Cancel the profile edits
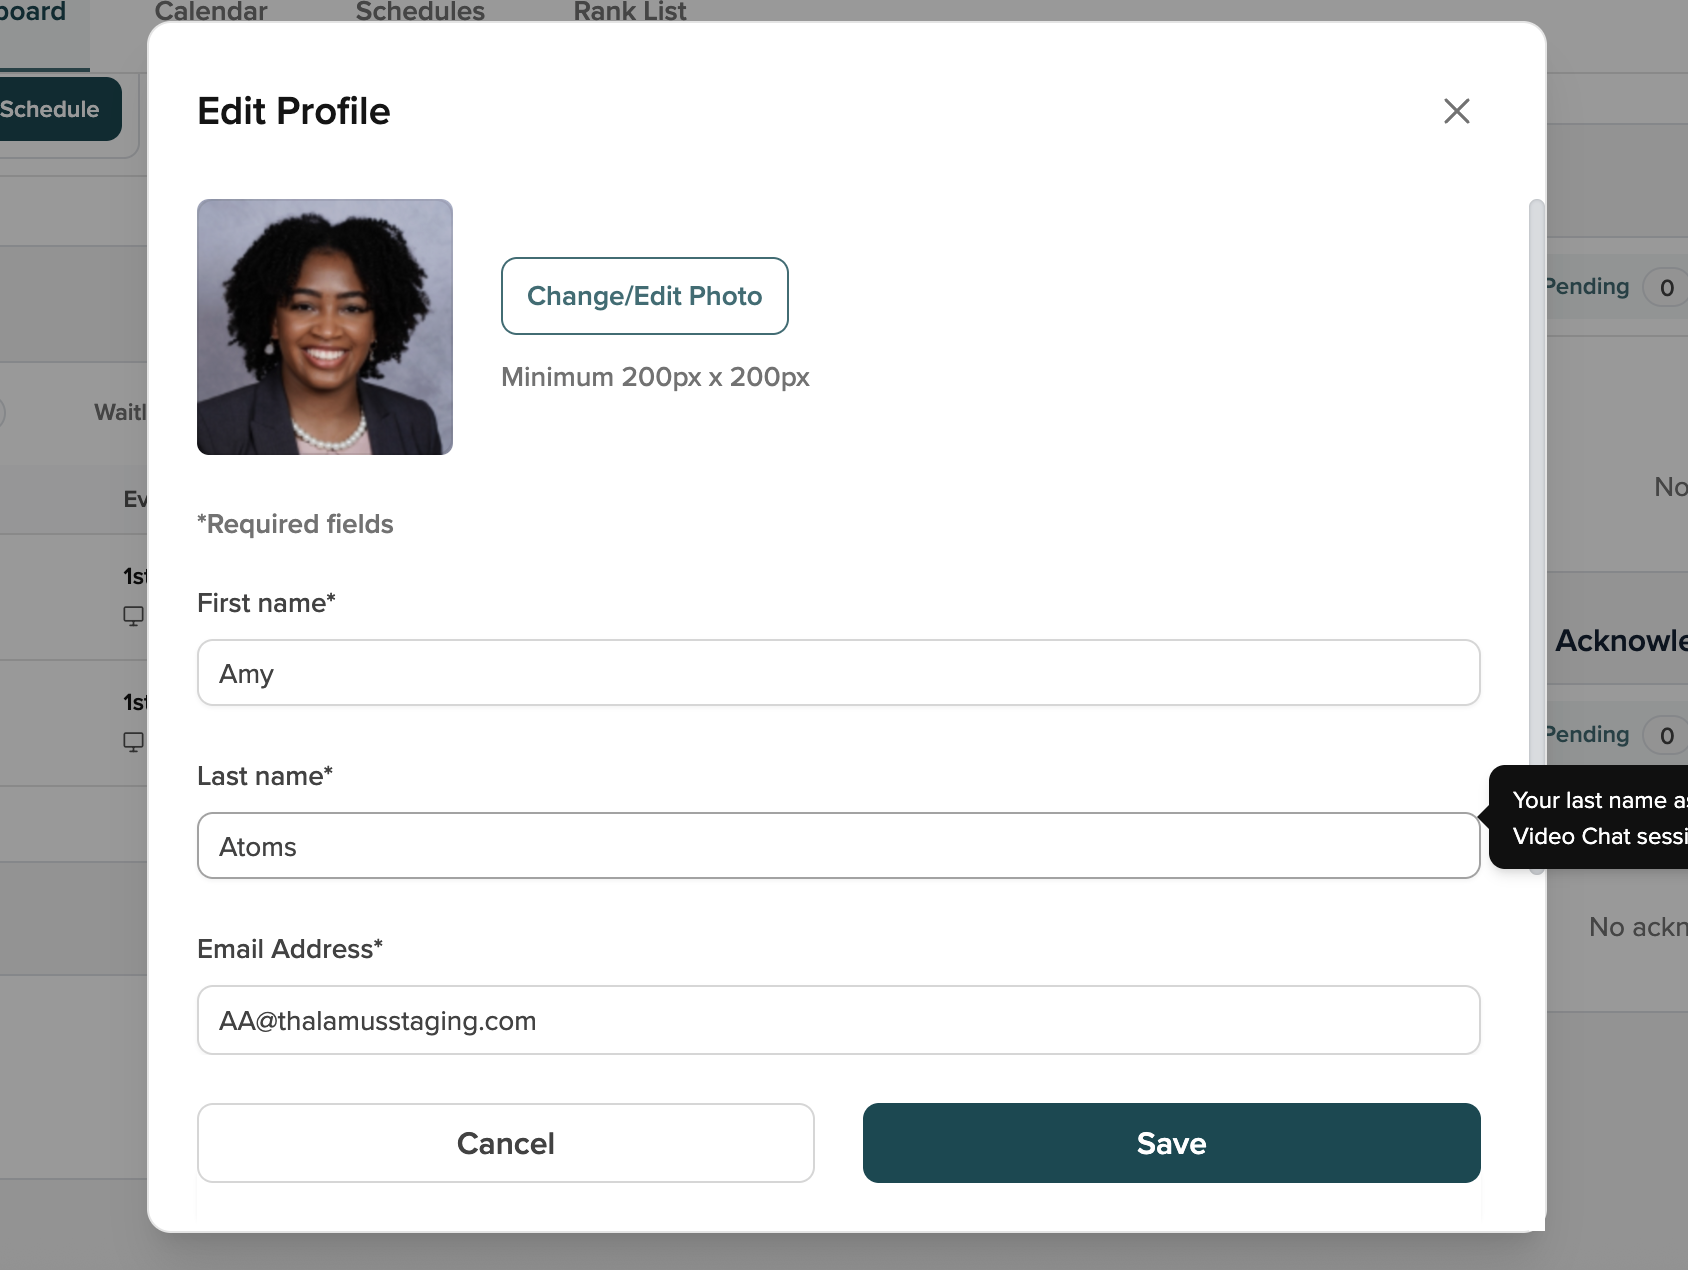Image resolution: width=1688 pixels, height=1270 pixels. point(505,1143)
